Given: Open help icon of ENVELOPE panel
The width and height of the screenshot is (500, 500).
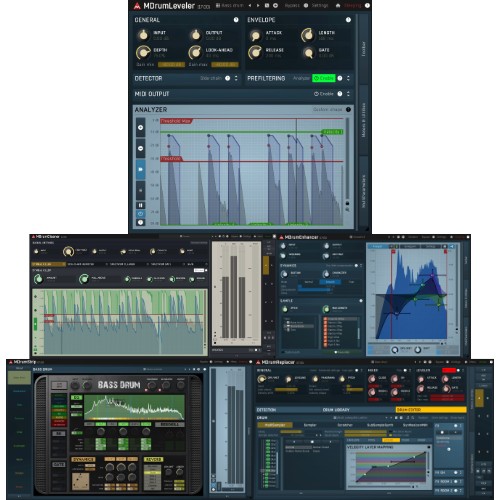Looking at the screenshot, I should click(x=348, y=20).
